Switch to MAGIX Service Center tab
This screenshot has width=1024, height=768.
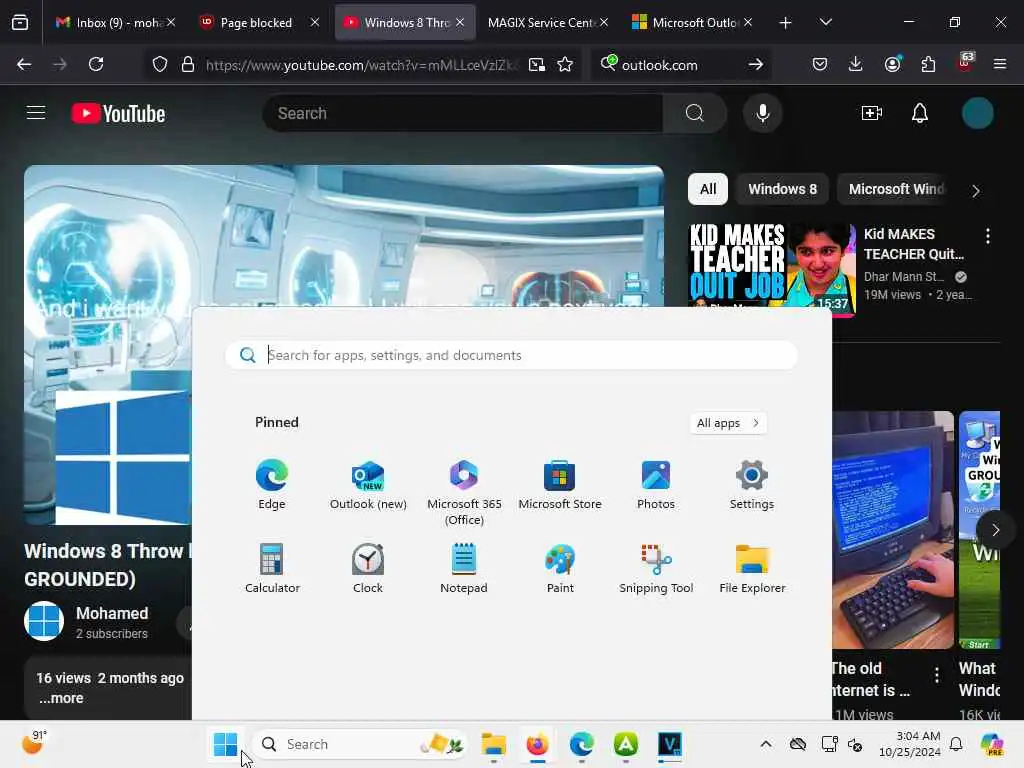(x=547, y=22)
